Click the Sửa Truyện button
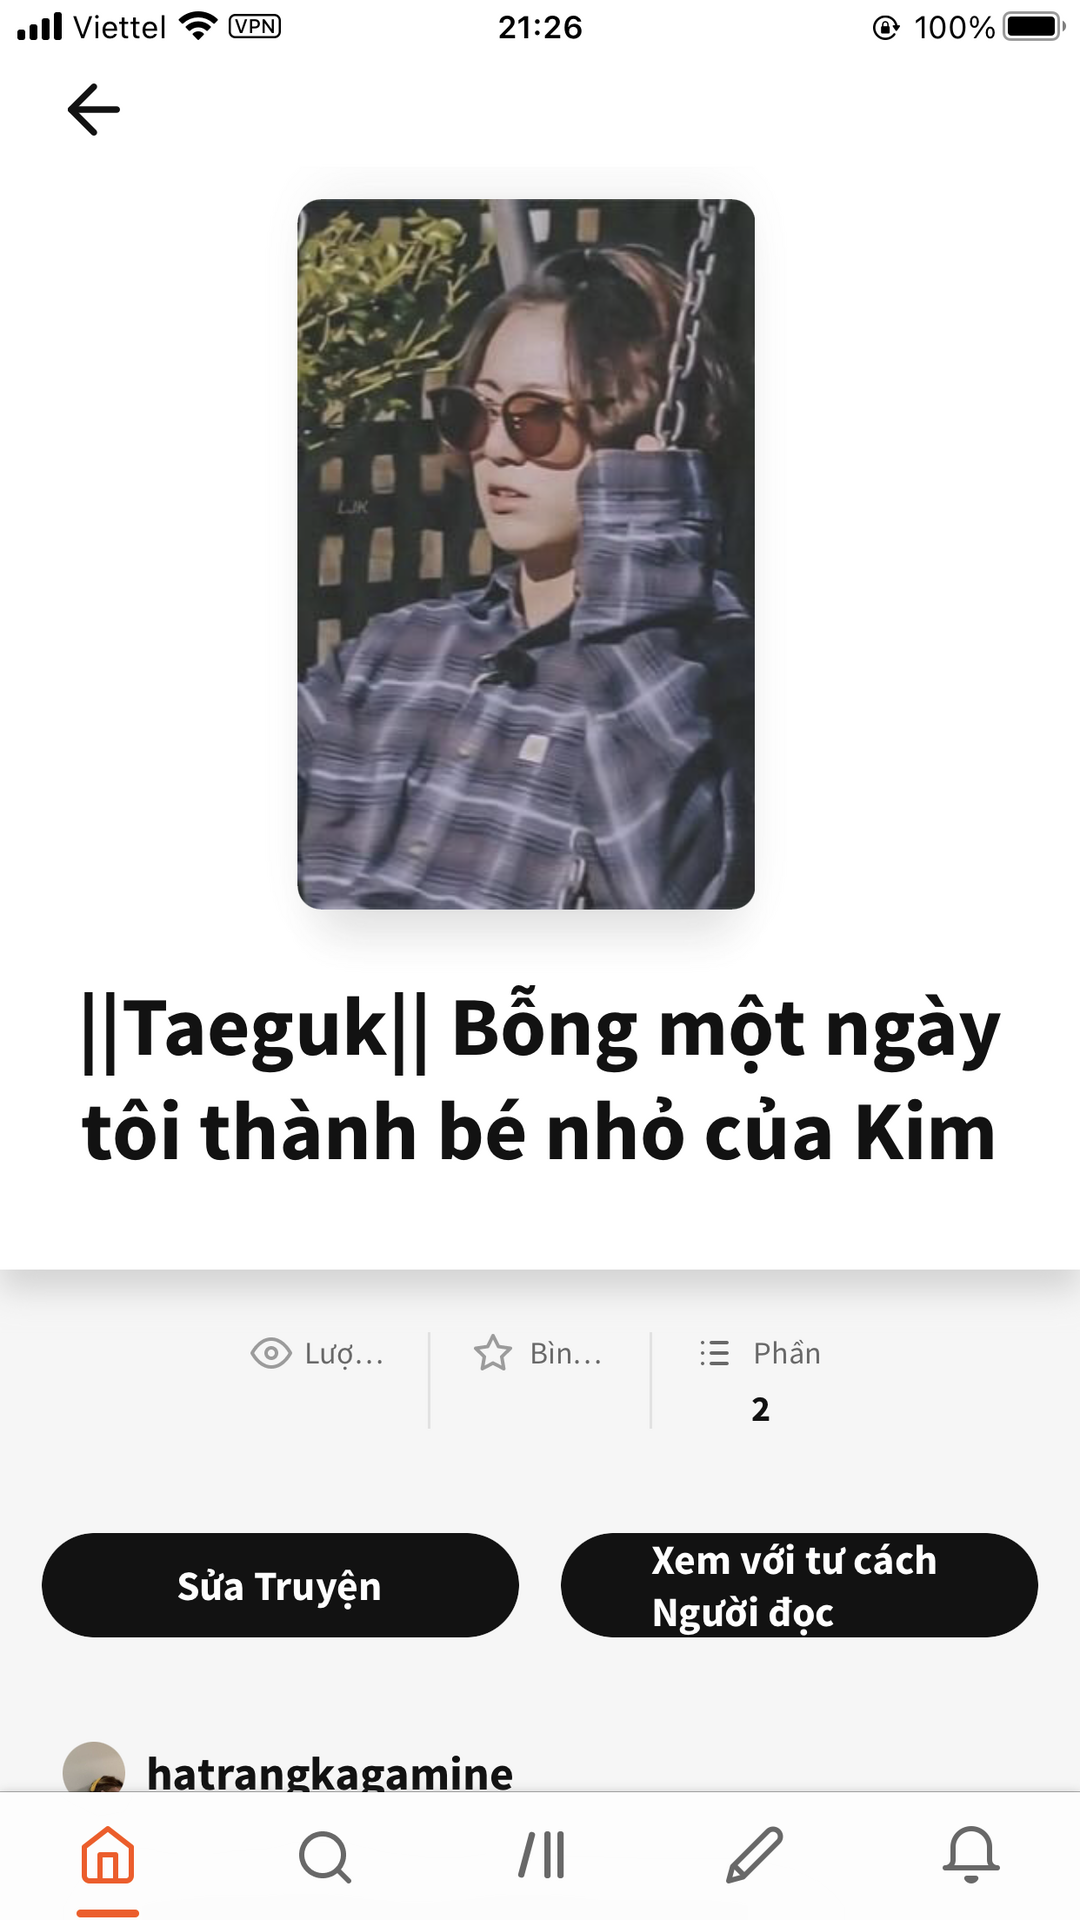 point(280,1585)
